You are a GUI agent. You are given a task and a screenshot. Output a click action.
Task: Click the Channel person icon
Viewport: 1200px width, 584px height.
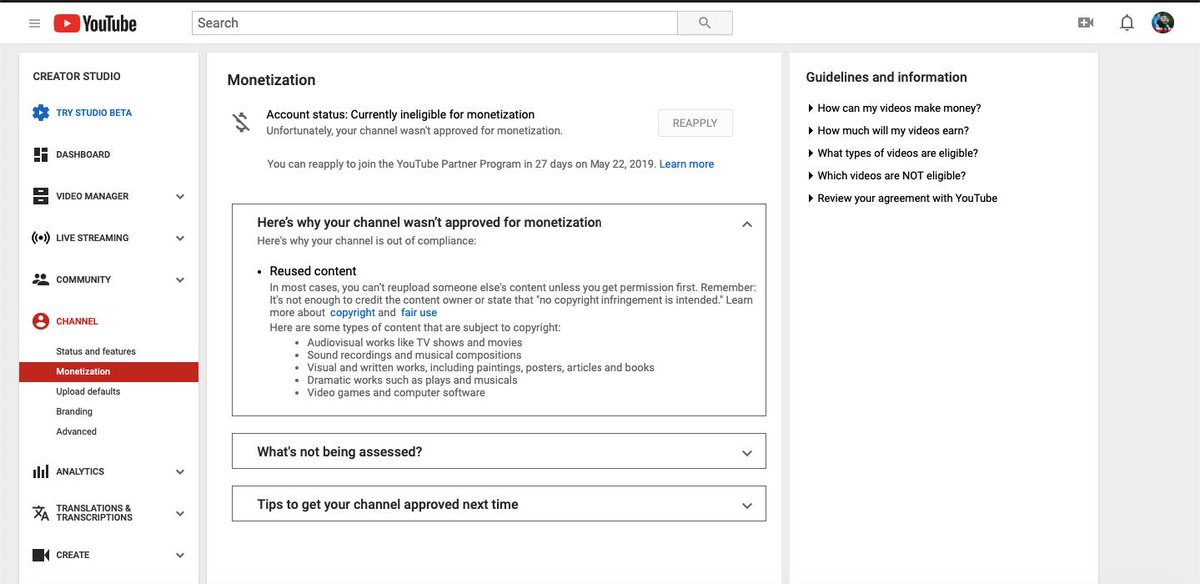click(40, 321)
